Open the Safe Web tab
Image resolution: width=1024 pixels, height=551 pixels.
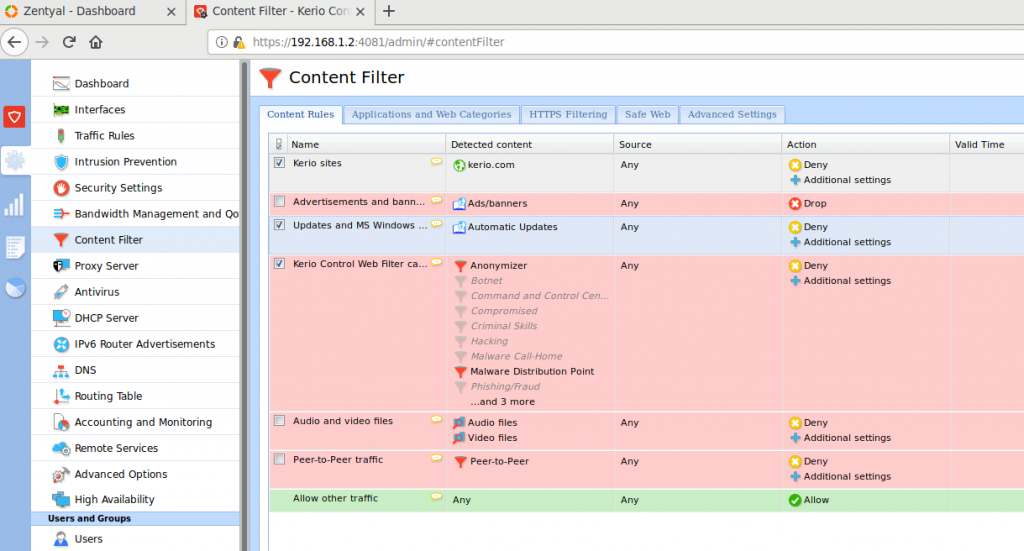(x=647, y=114)
